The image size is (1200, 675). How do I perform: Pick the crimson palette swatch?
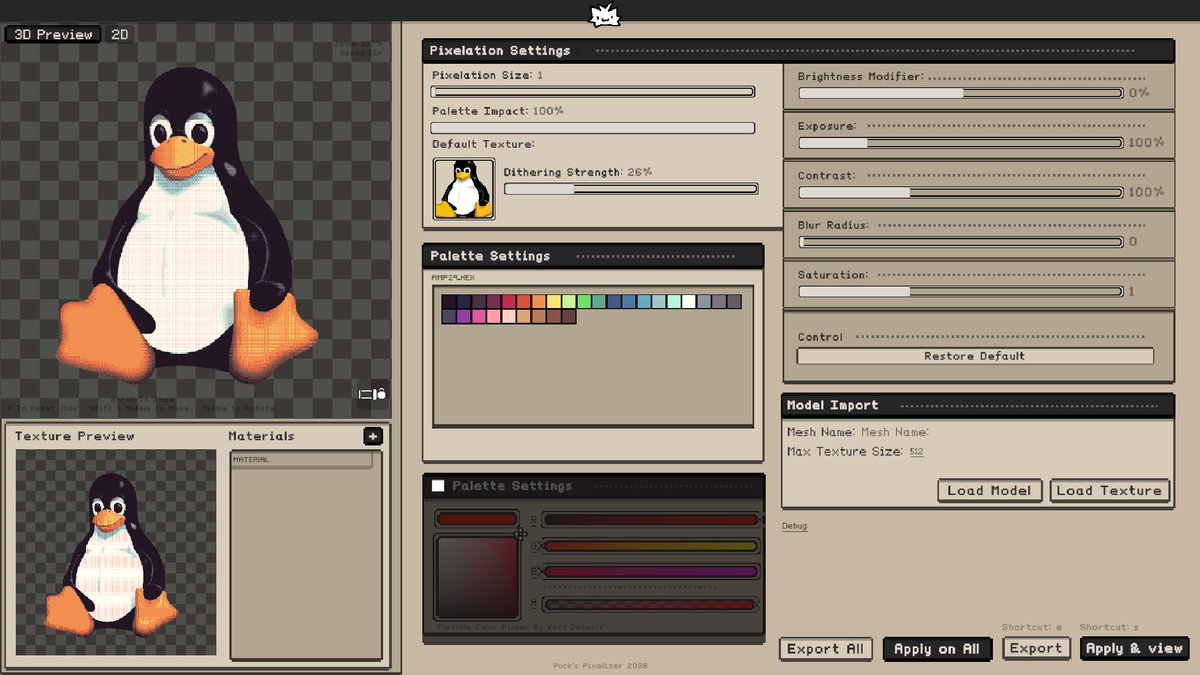coord(509,301)
